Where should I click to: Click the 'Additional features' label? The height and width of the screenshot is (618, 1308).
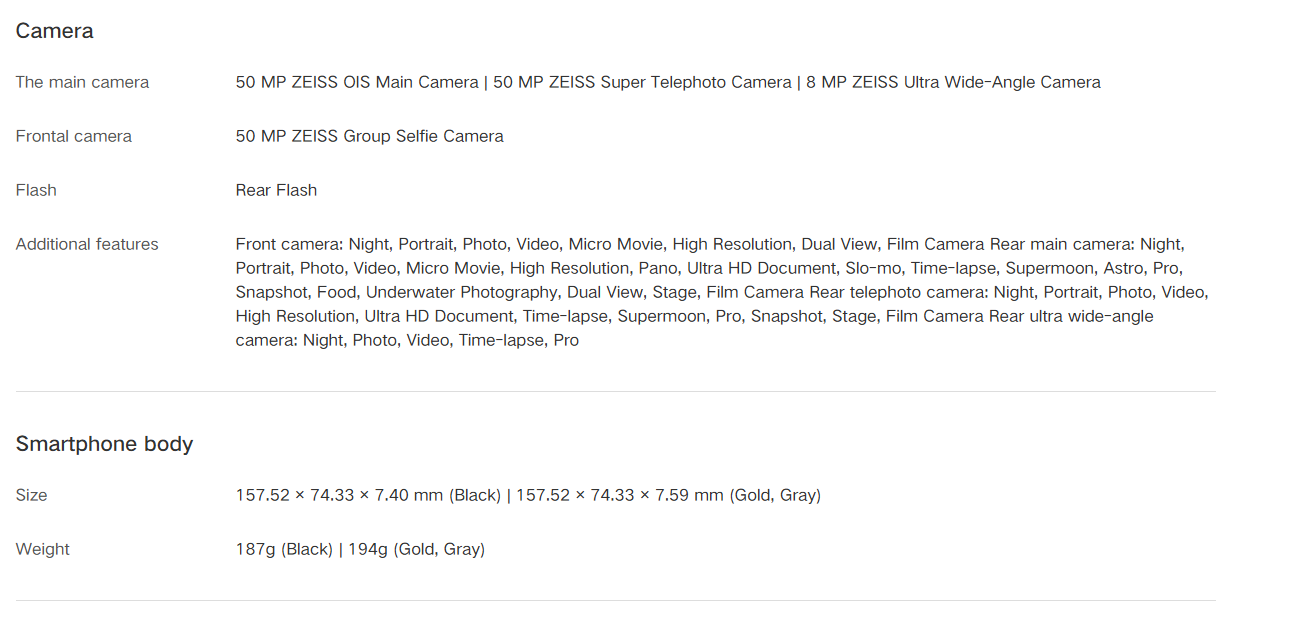[x=87, y=244]
